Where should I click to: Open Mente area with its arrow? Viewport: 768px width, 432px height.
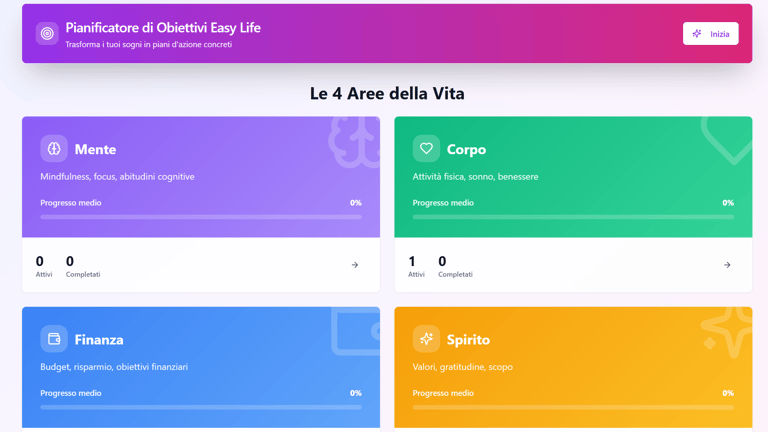point(355,265)
